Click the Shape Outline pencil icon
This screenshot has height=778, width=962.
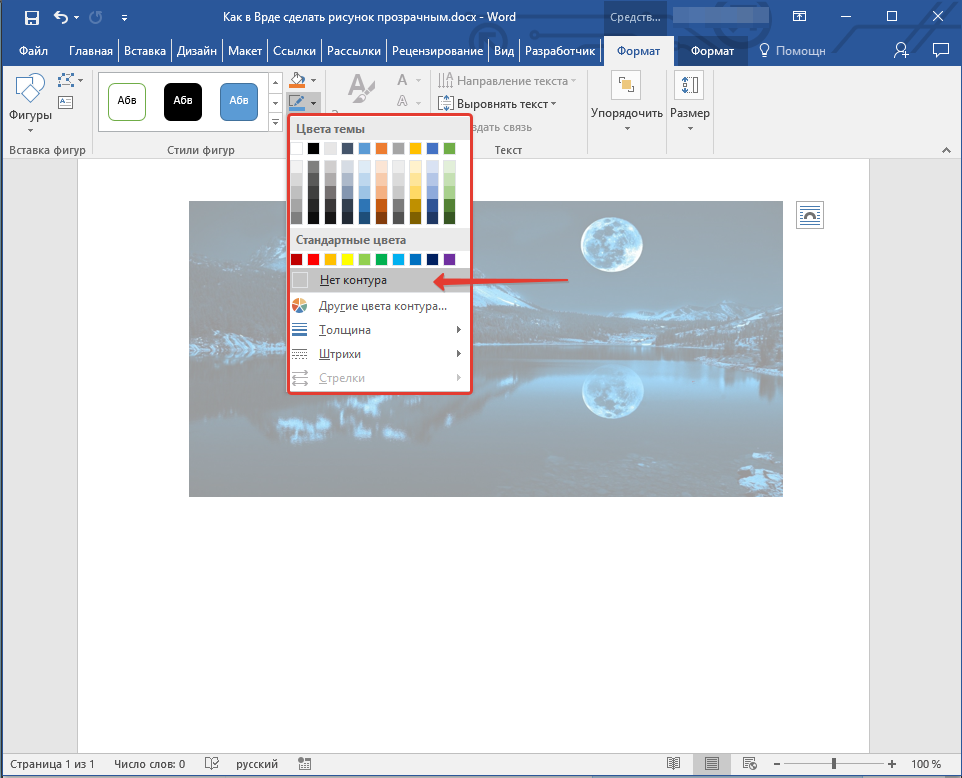click(297, 102)
